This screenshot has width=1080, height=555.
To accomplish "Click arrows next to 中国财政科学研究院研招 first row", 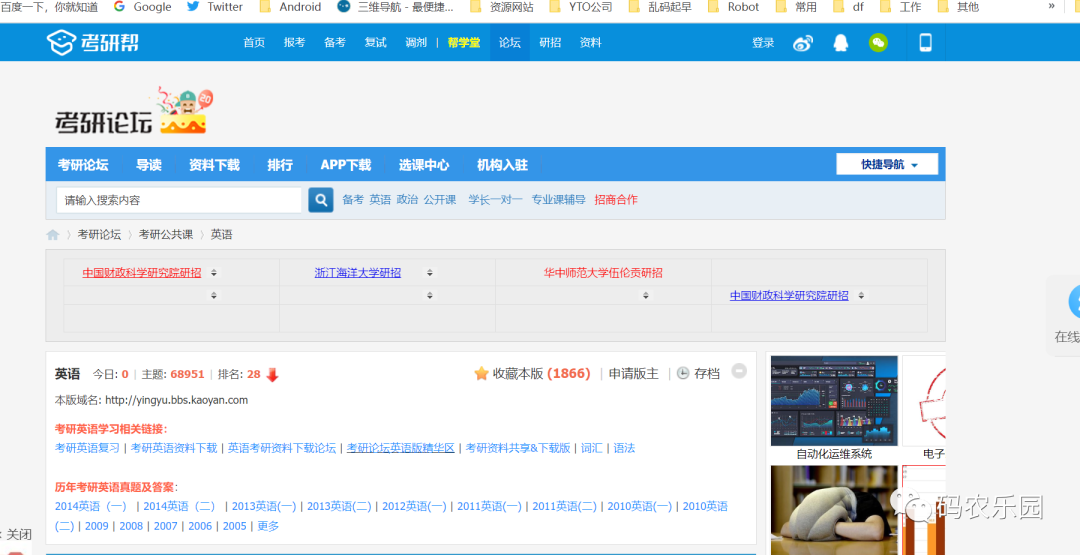I will [x=214, y=273].
